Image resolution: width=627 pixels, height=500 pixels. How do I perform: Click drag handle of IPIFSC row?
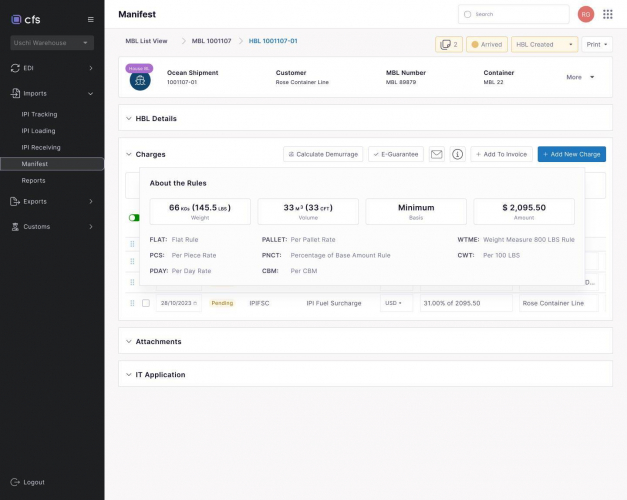click(132, 303)
